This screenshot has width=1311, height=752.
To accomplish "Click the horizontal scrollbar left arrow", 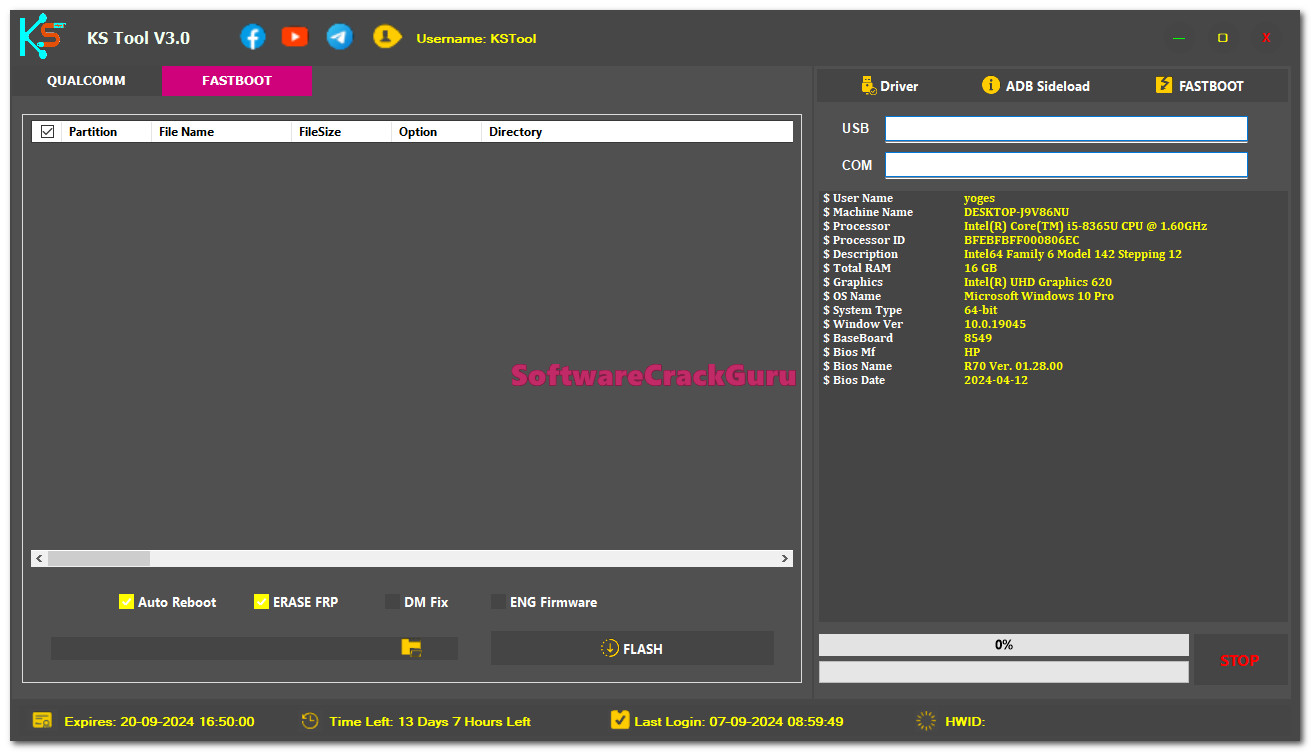I will coord(39,559).
